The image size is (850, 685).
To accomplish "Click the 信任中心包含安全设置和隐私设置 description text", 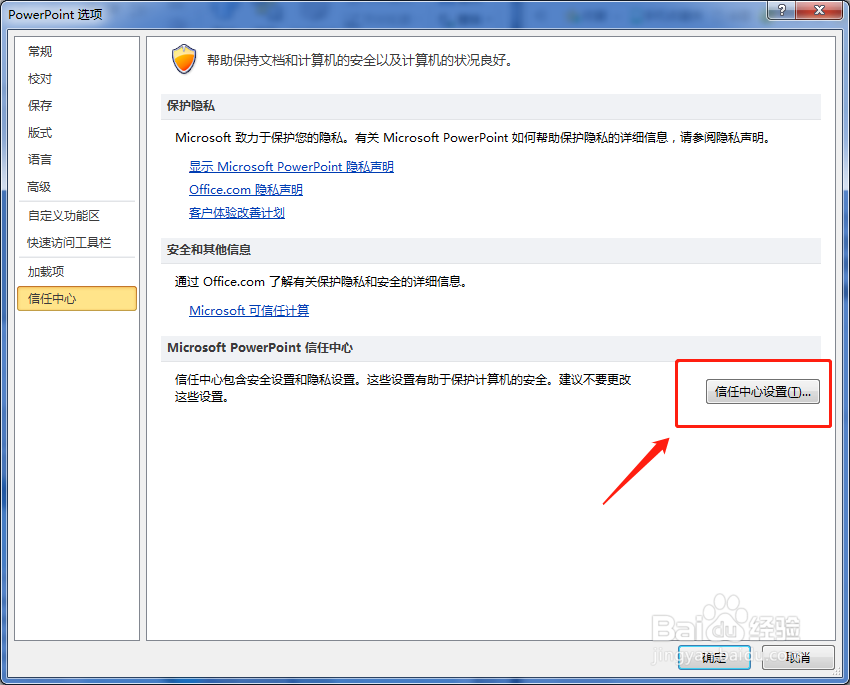I will pos(403,388).
